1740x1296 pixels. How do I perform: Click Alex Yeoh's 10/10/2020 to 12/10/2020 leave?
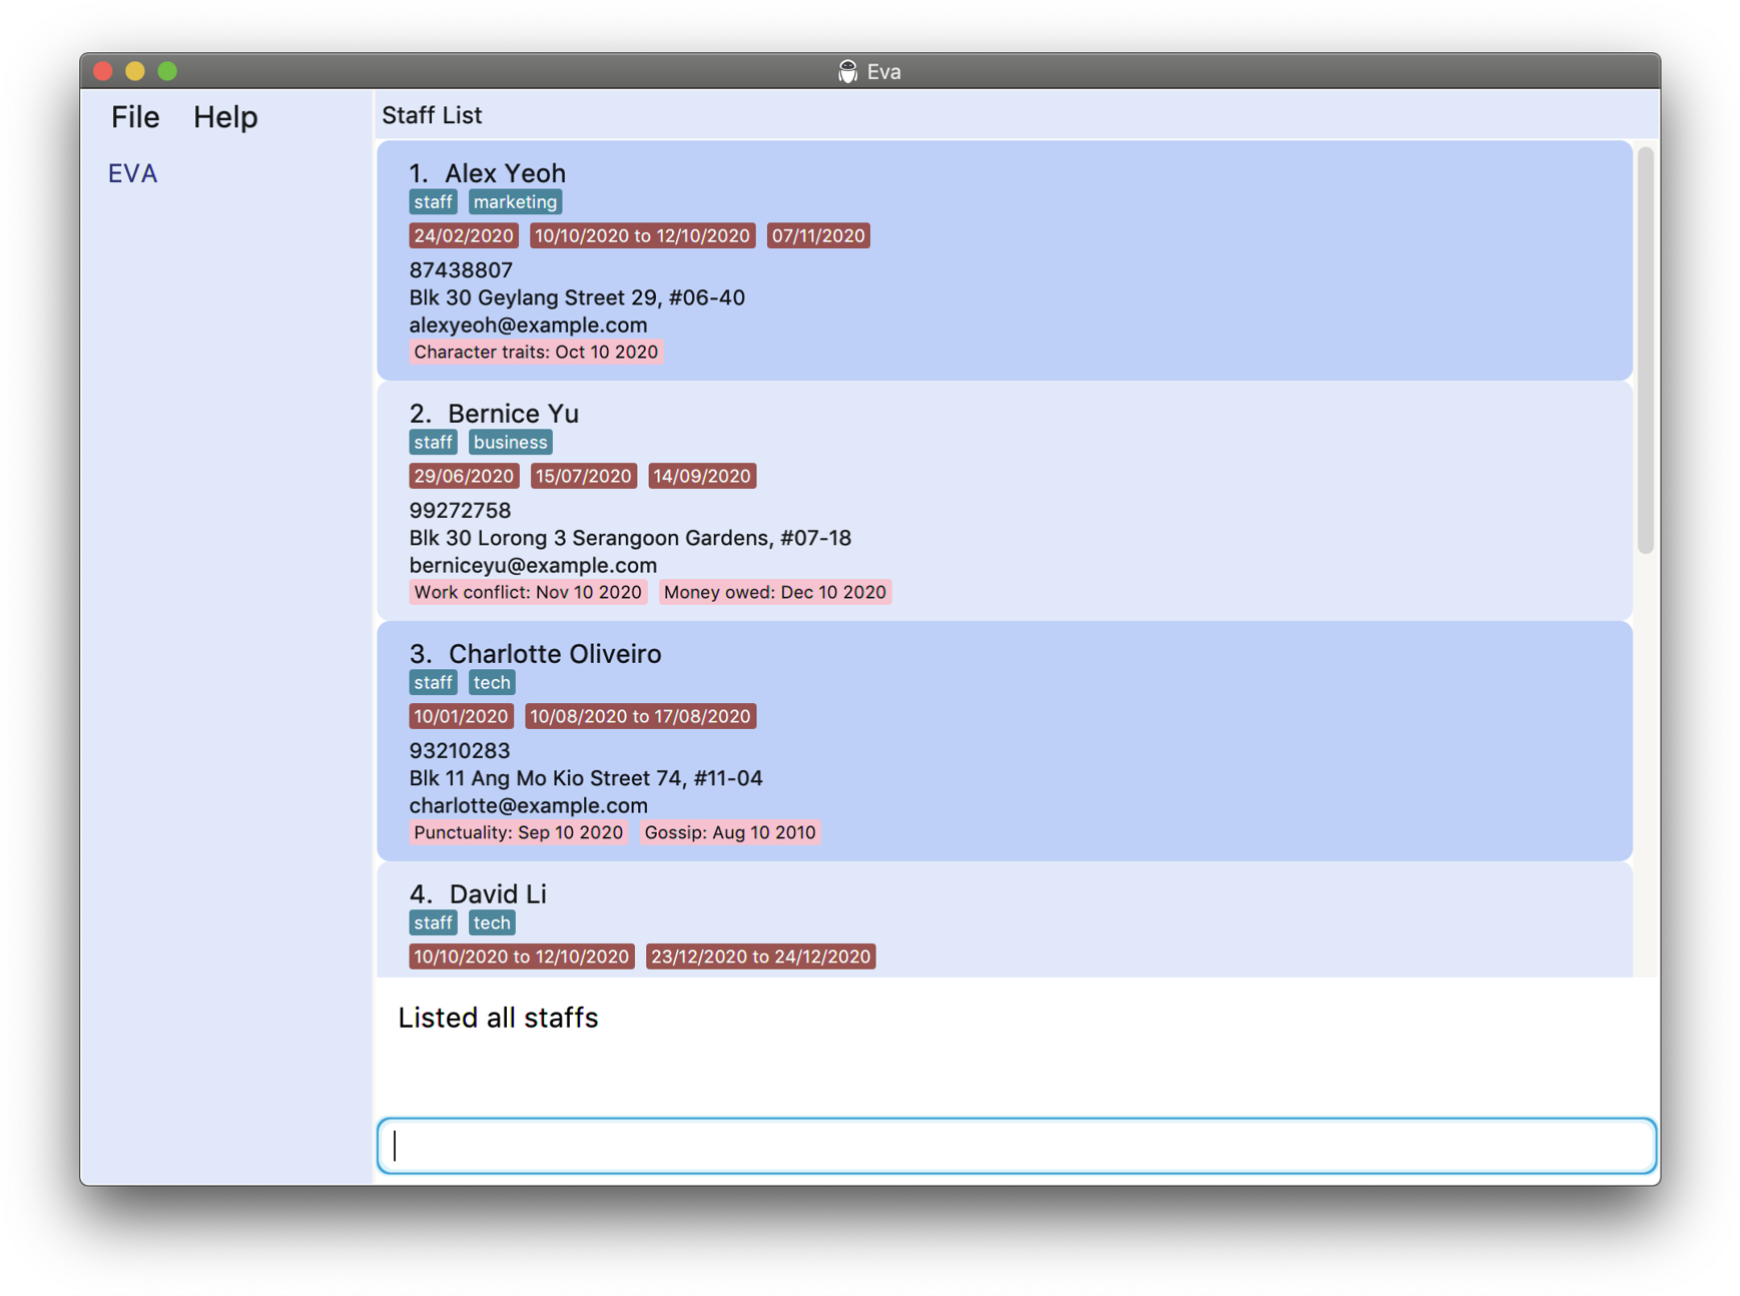tap(642, 236)
